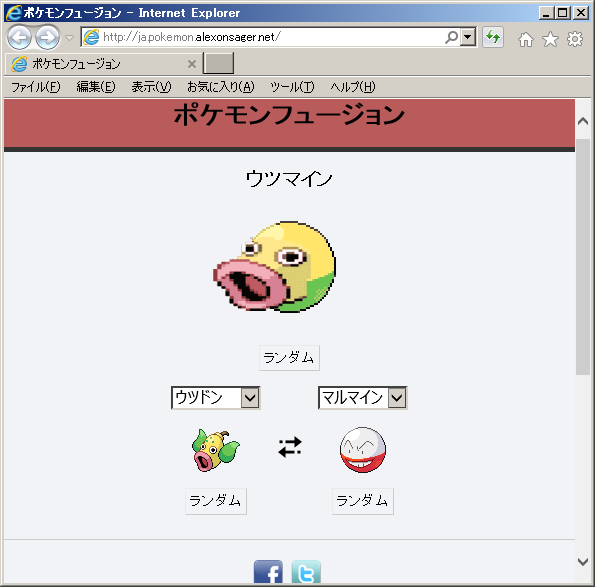Open the 表示(V) menu
595x587 pixels.
click(x=151, y=87)
